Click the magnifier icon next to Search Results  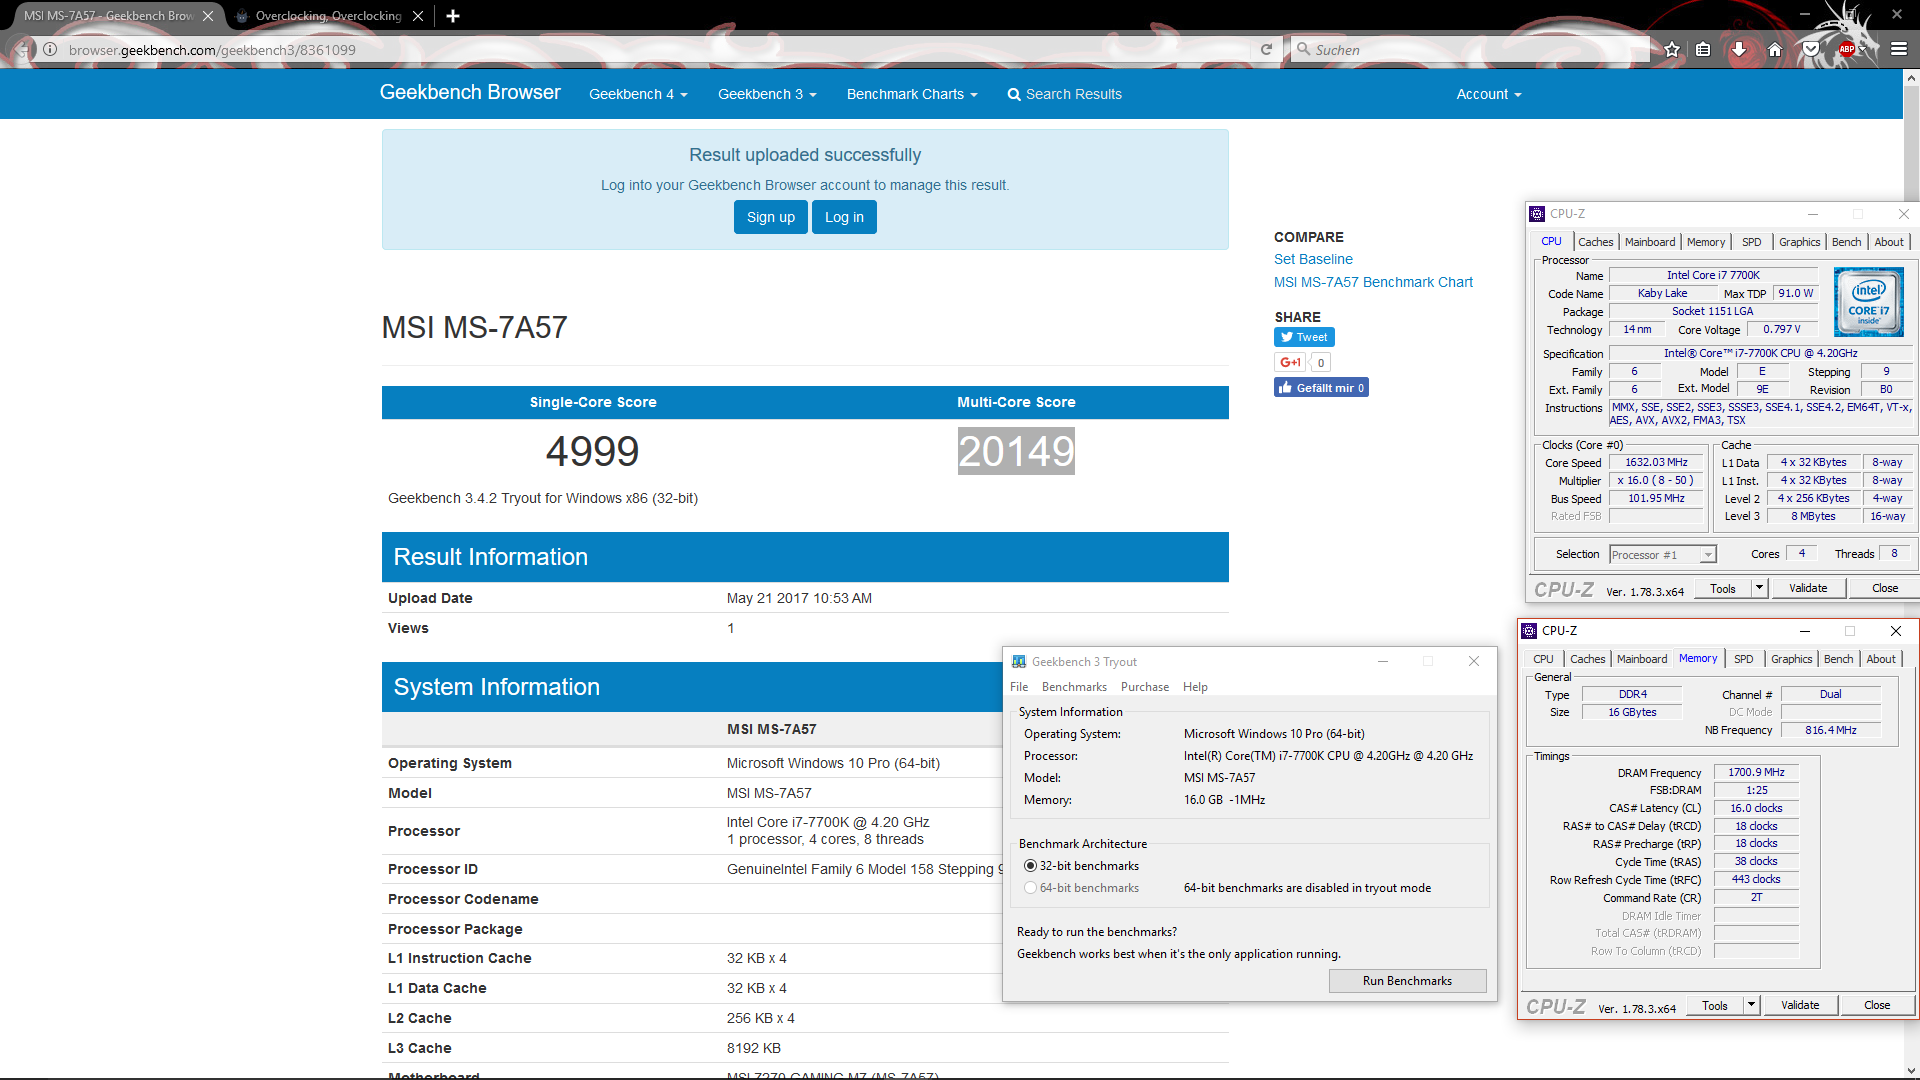coord(1014,94)
